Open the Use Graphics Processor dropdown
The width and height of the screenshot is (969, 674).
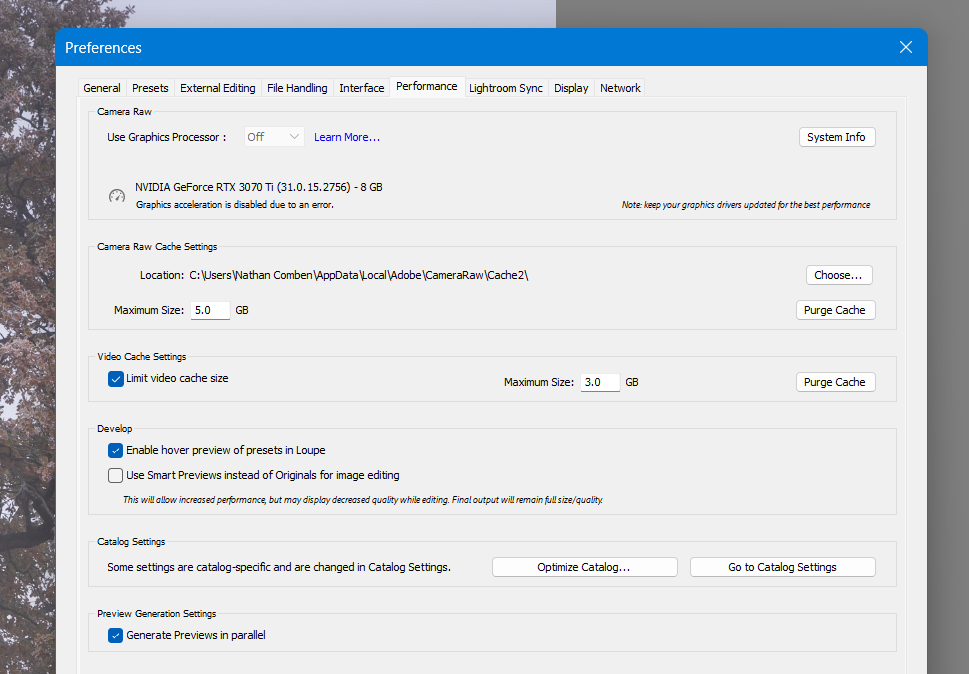[x=272, y=137]
